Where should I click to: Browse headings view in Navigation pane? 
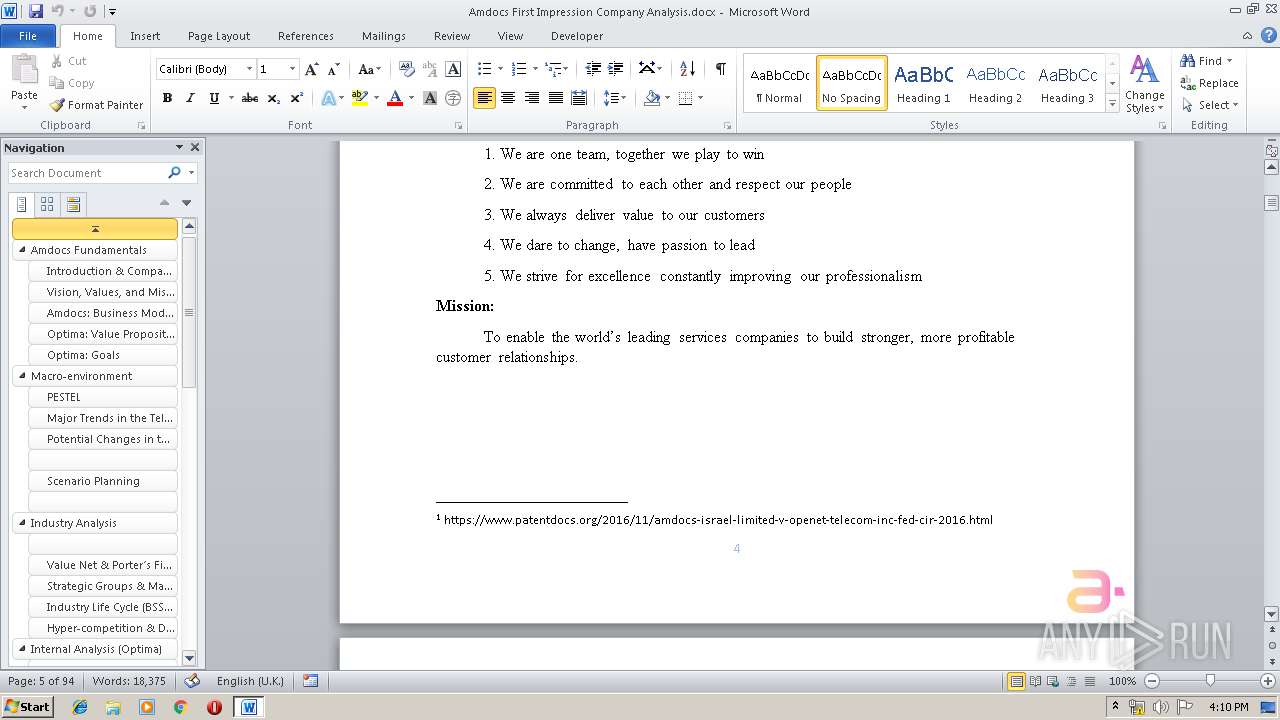[x=22, y=204]
